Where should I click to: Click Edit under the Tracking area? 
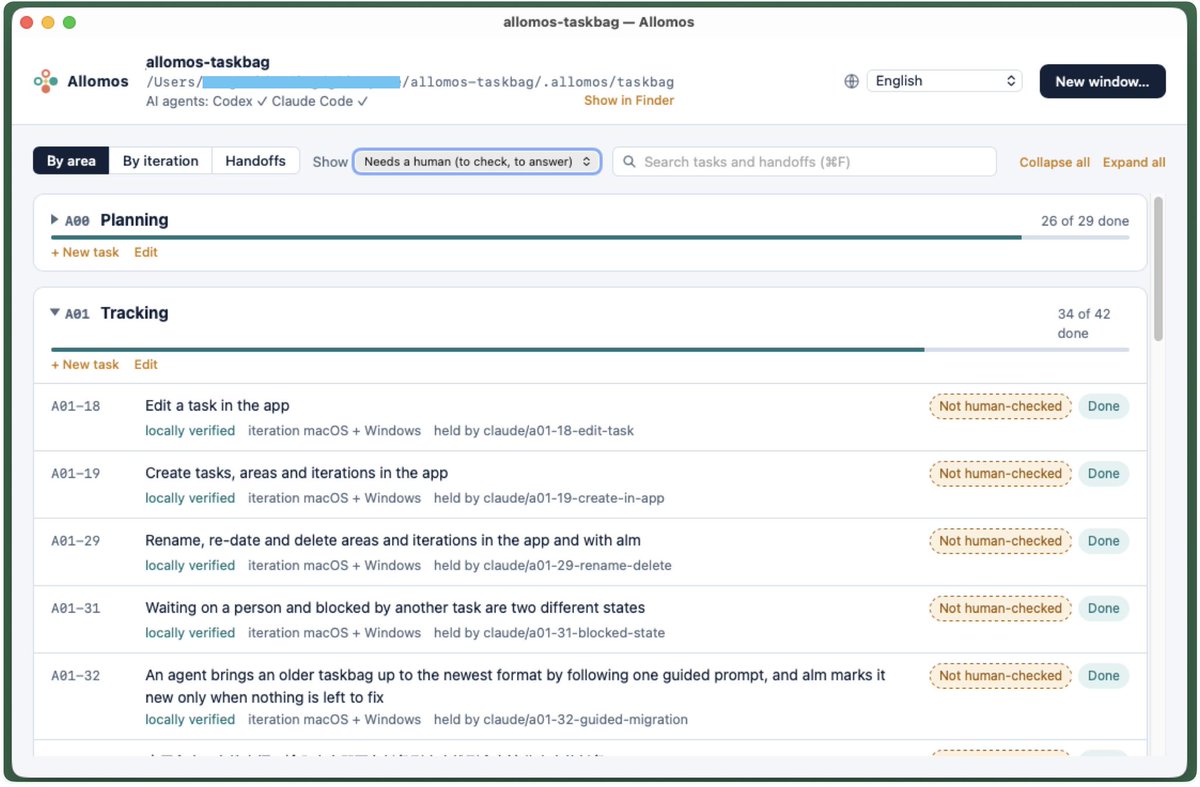pyautogui.click(x=146, y=365)
